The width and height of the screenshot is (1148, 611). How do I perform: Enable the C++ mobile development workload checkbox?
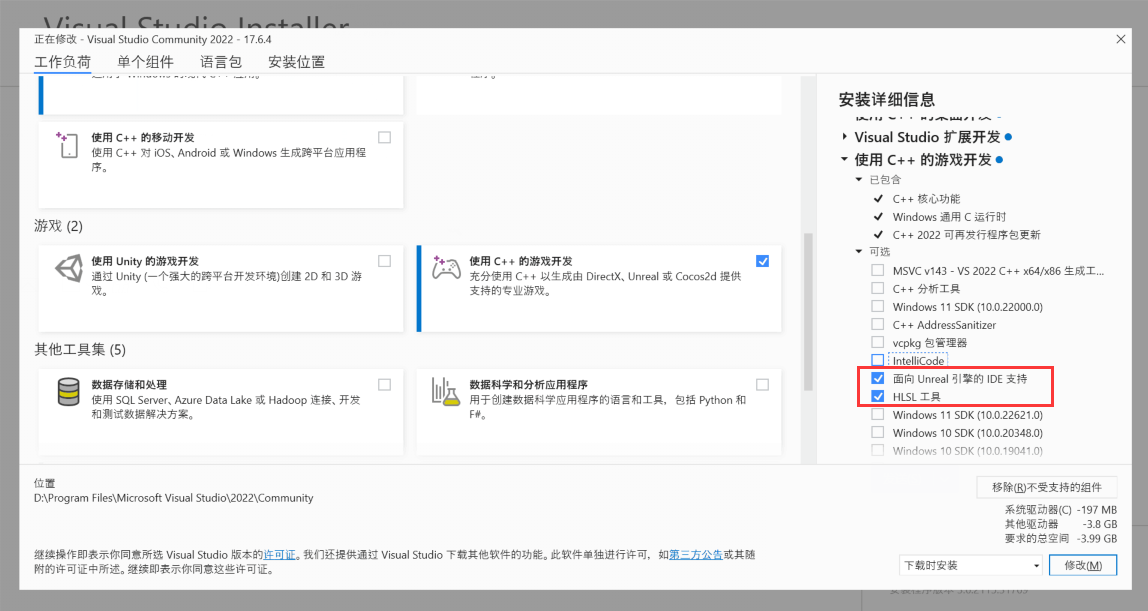click(384, 138)
